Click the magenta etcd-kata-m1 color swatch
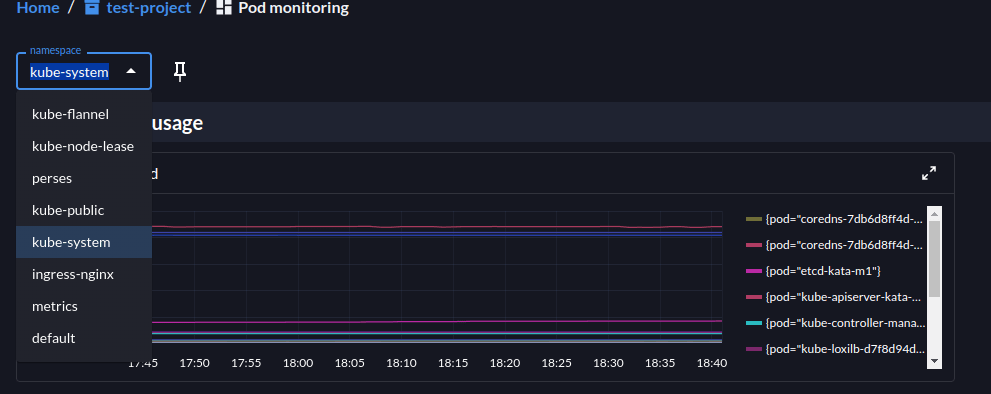The width and height of the screenshot is (991, 394). [x=753, y=271]
